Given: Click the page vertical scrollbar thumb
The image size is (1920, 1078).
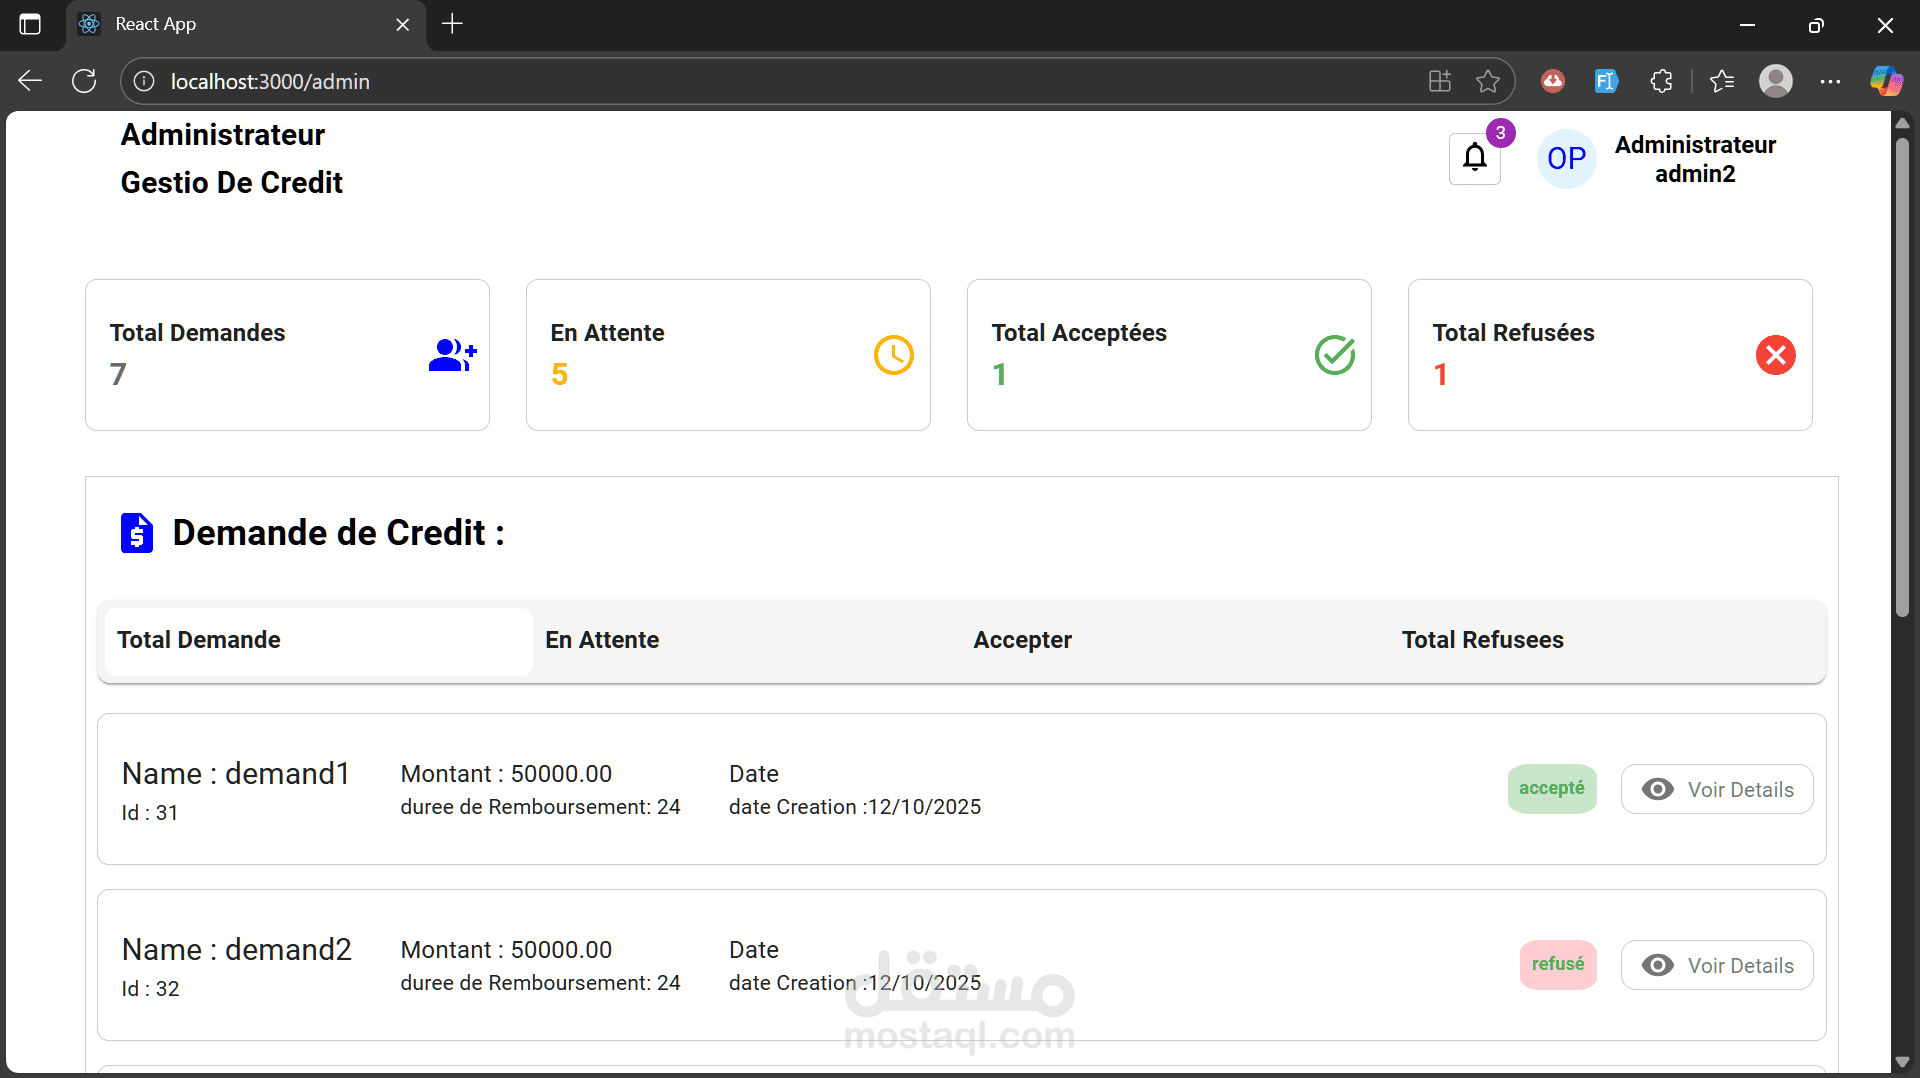Looking at the screenshot, I should click(x=1902, y=377).
